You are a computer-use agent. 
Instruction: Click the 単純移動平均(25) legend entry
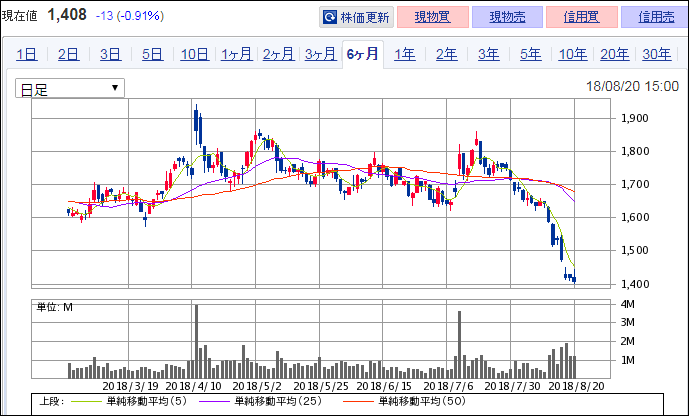pos(261,401)
